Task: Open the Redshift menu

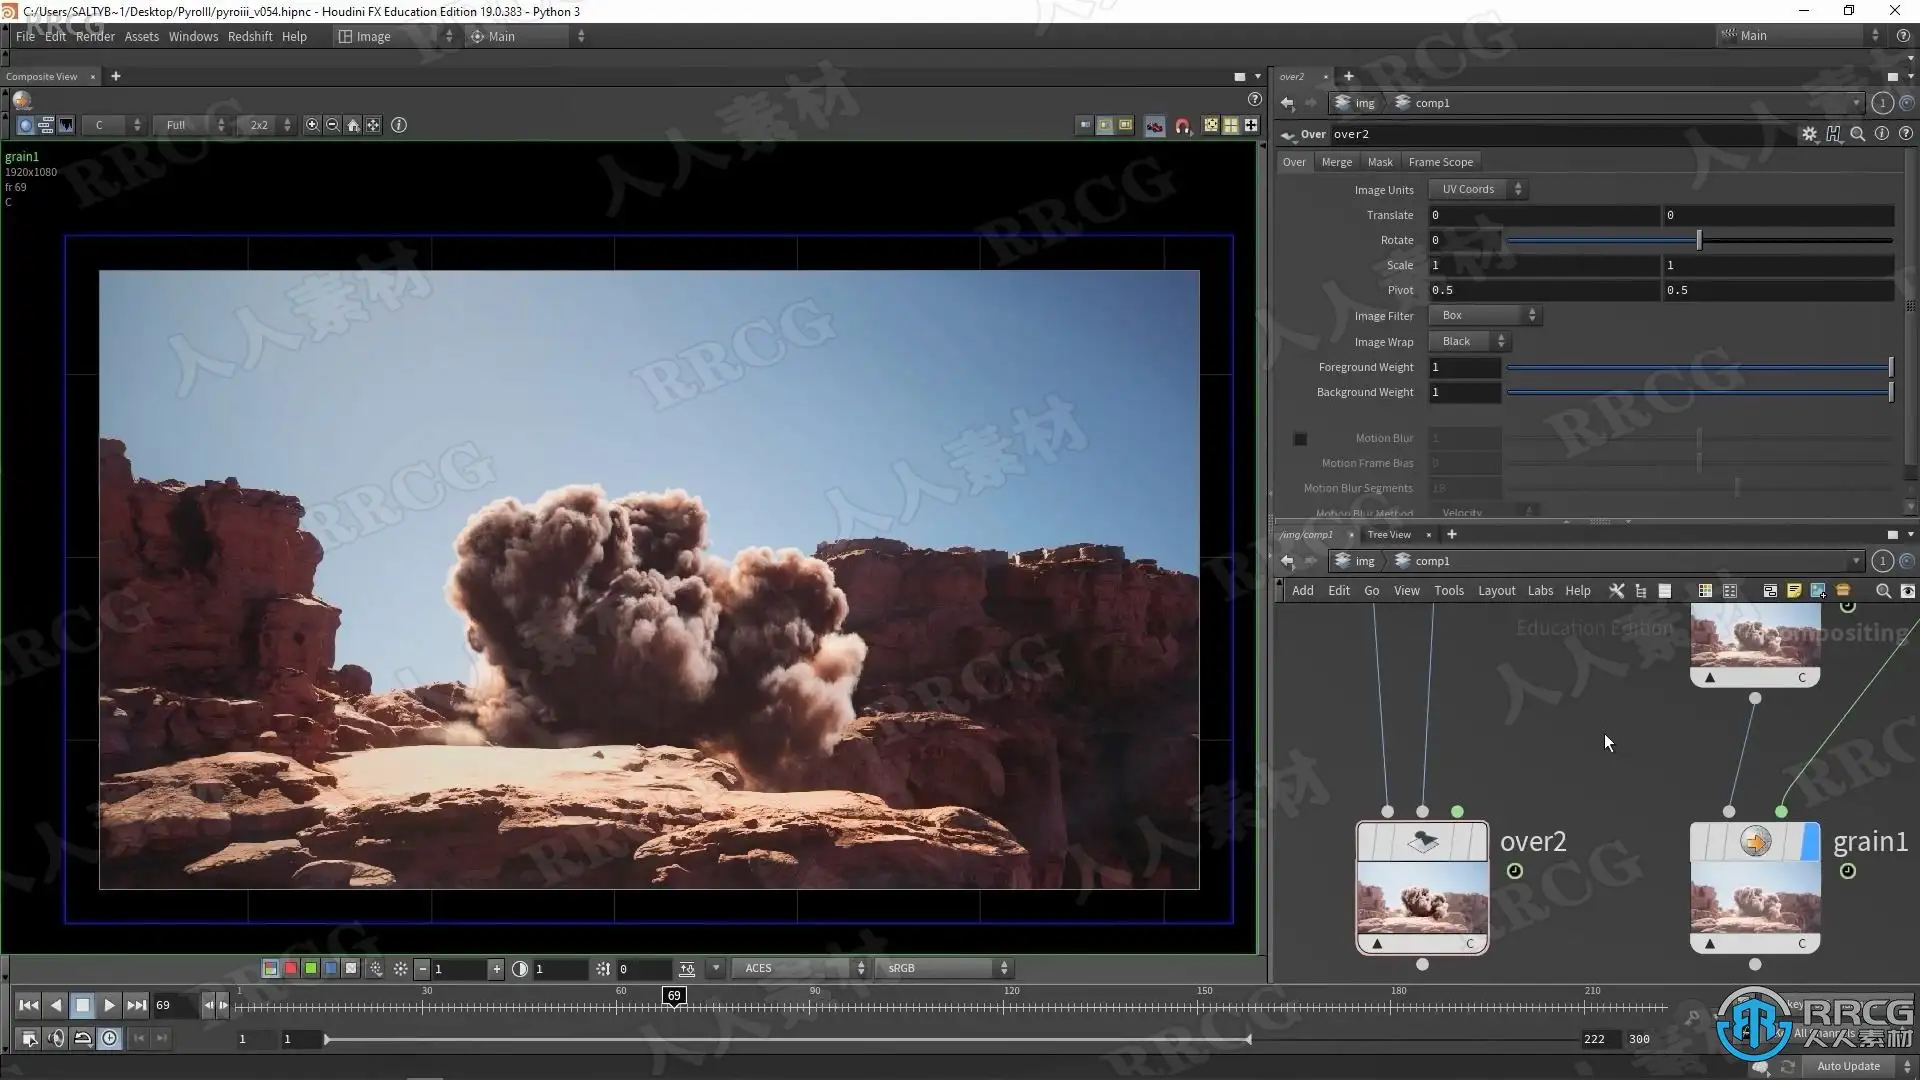Action: coord(249,36)
